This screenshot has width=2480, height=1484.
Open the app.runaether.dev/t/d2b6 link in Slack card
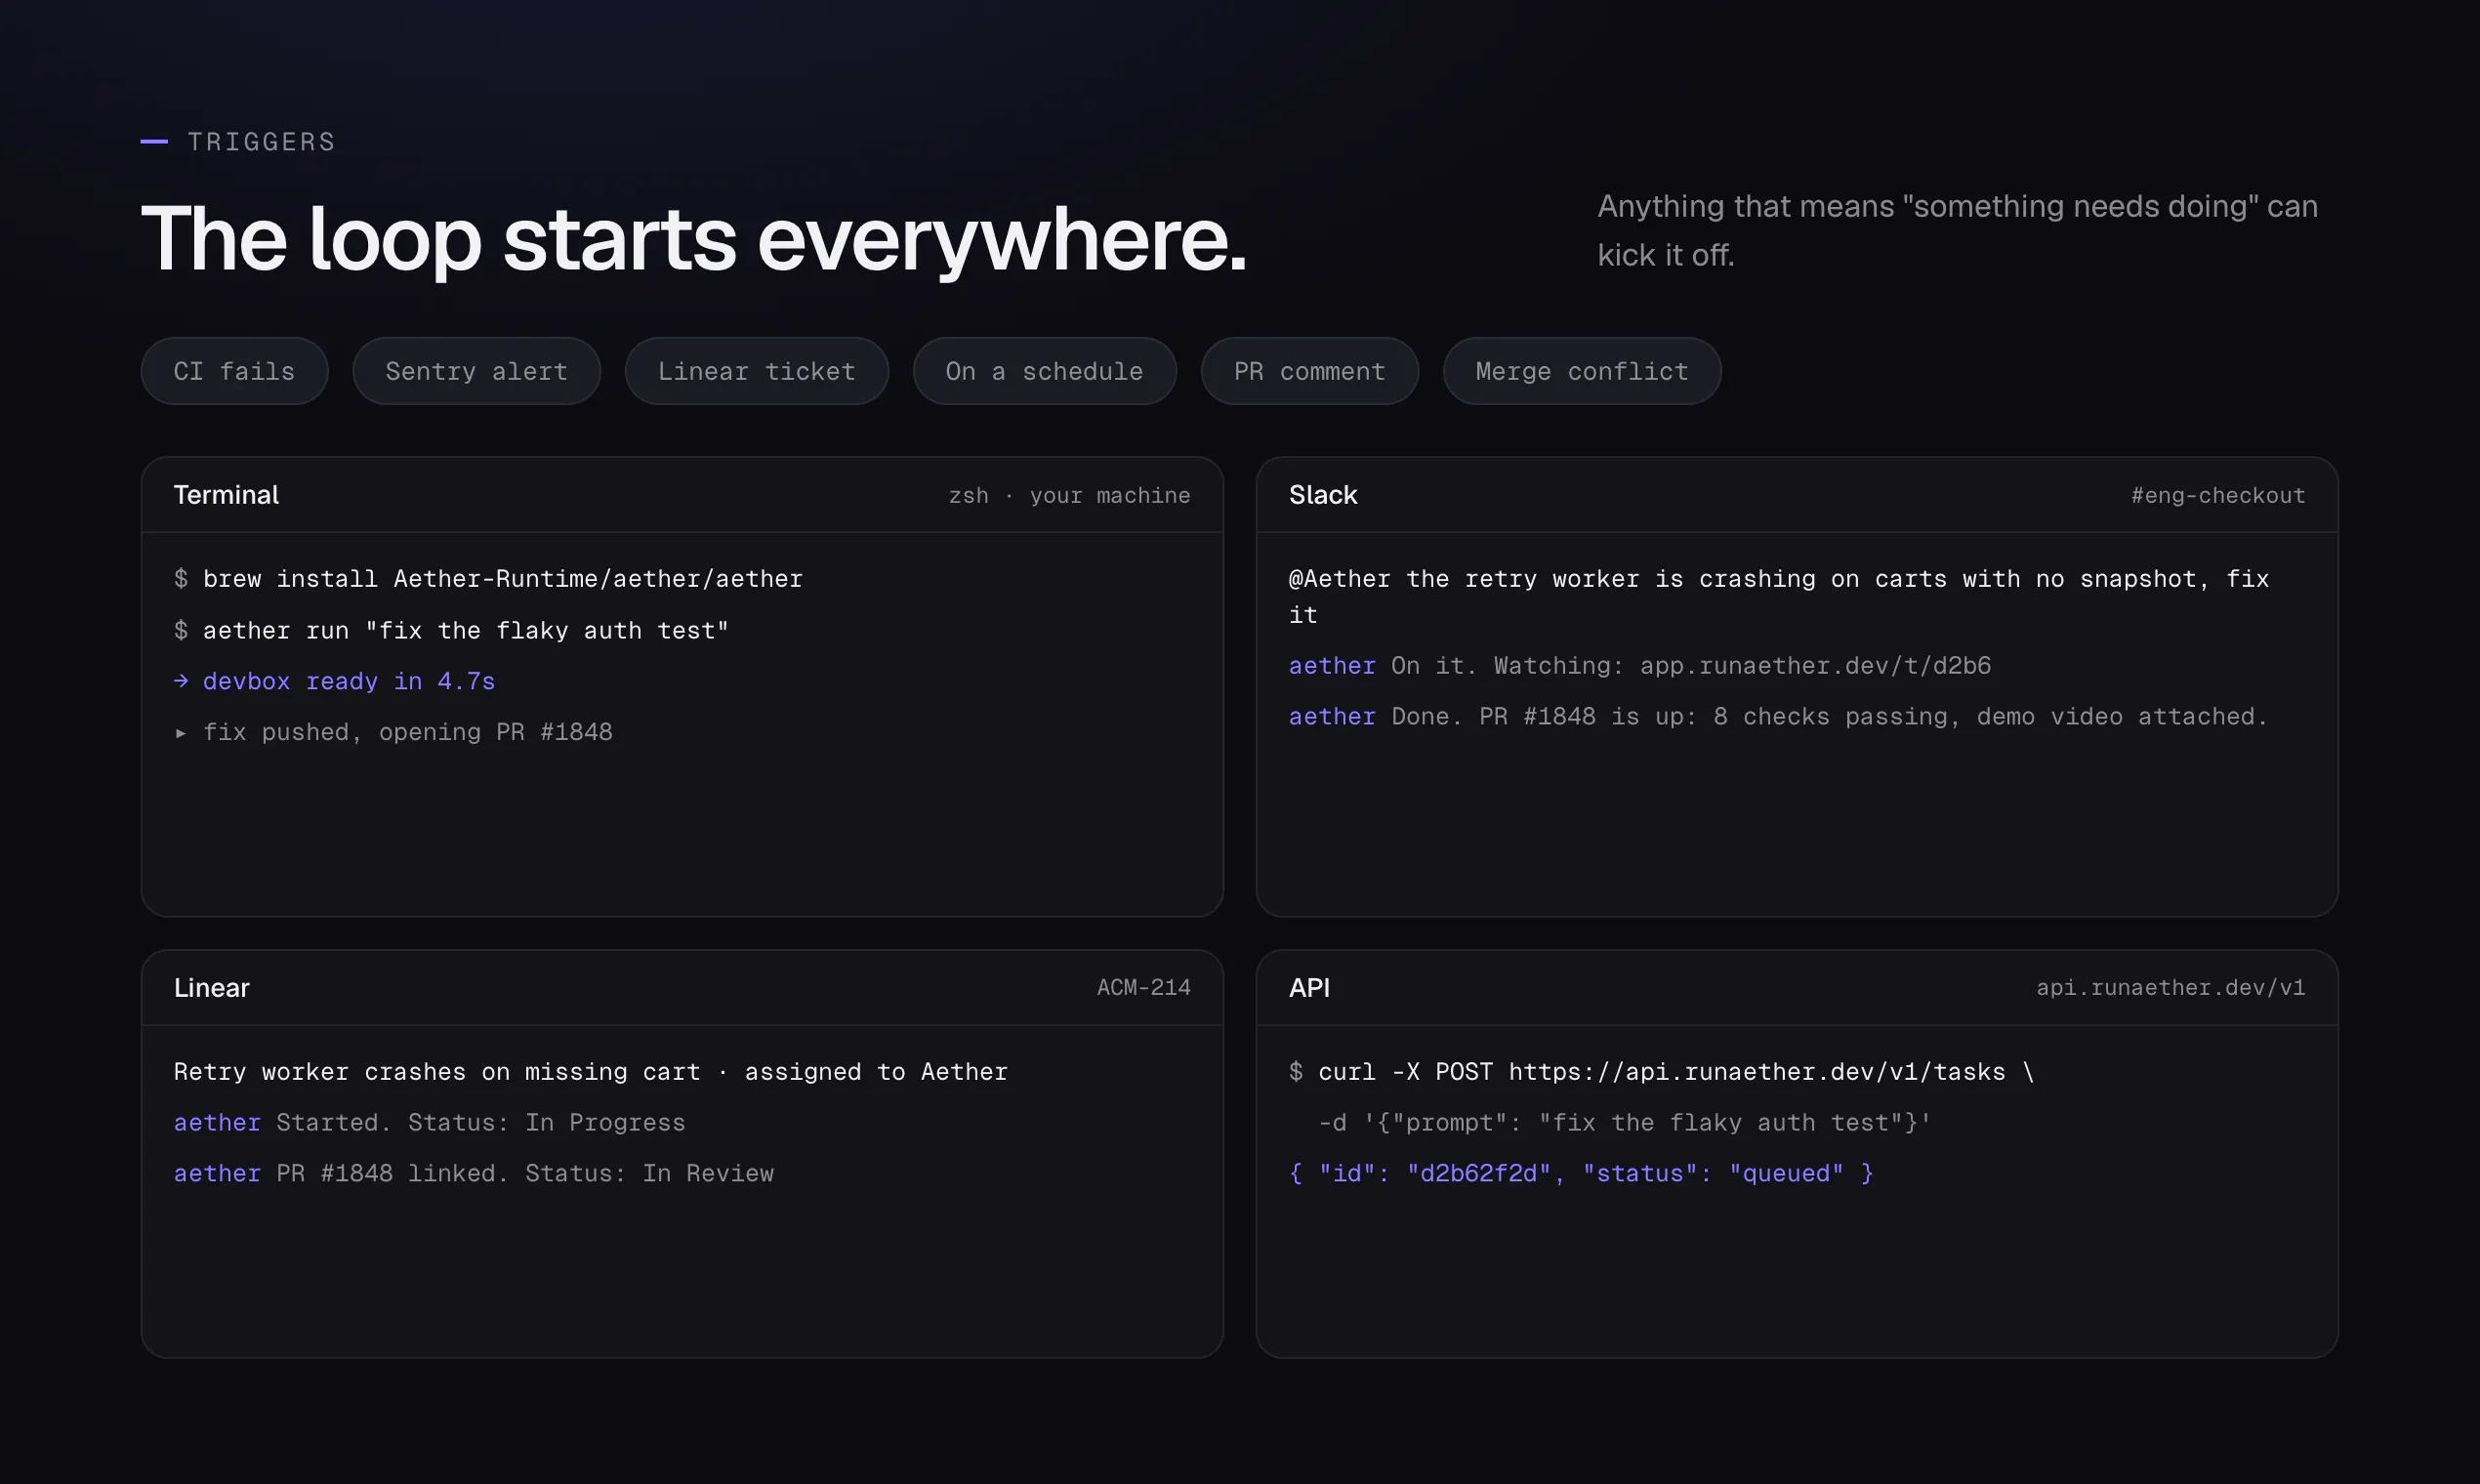coord(1815,666)
